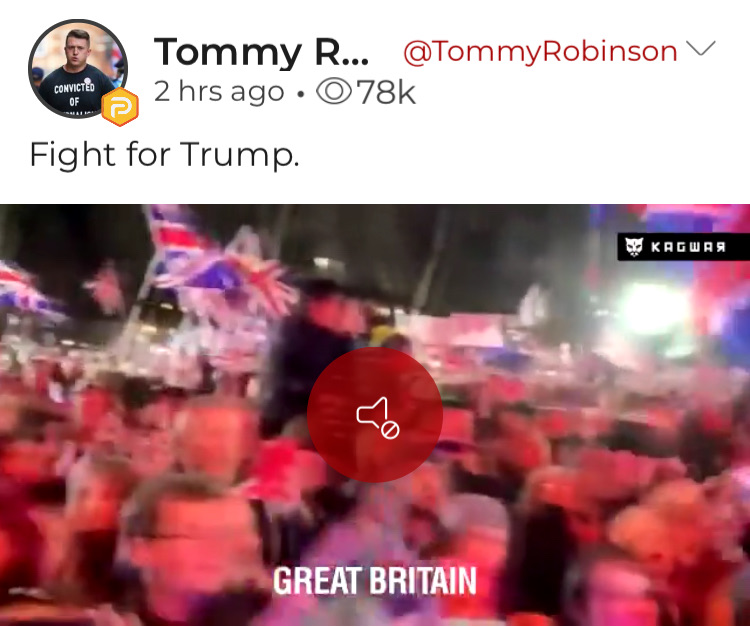Click the 'CONVICTED OF' shirt in avatar

tap(74, 93)
